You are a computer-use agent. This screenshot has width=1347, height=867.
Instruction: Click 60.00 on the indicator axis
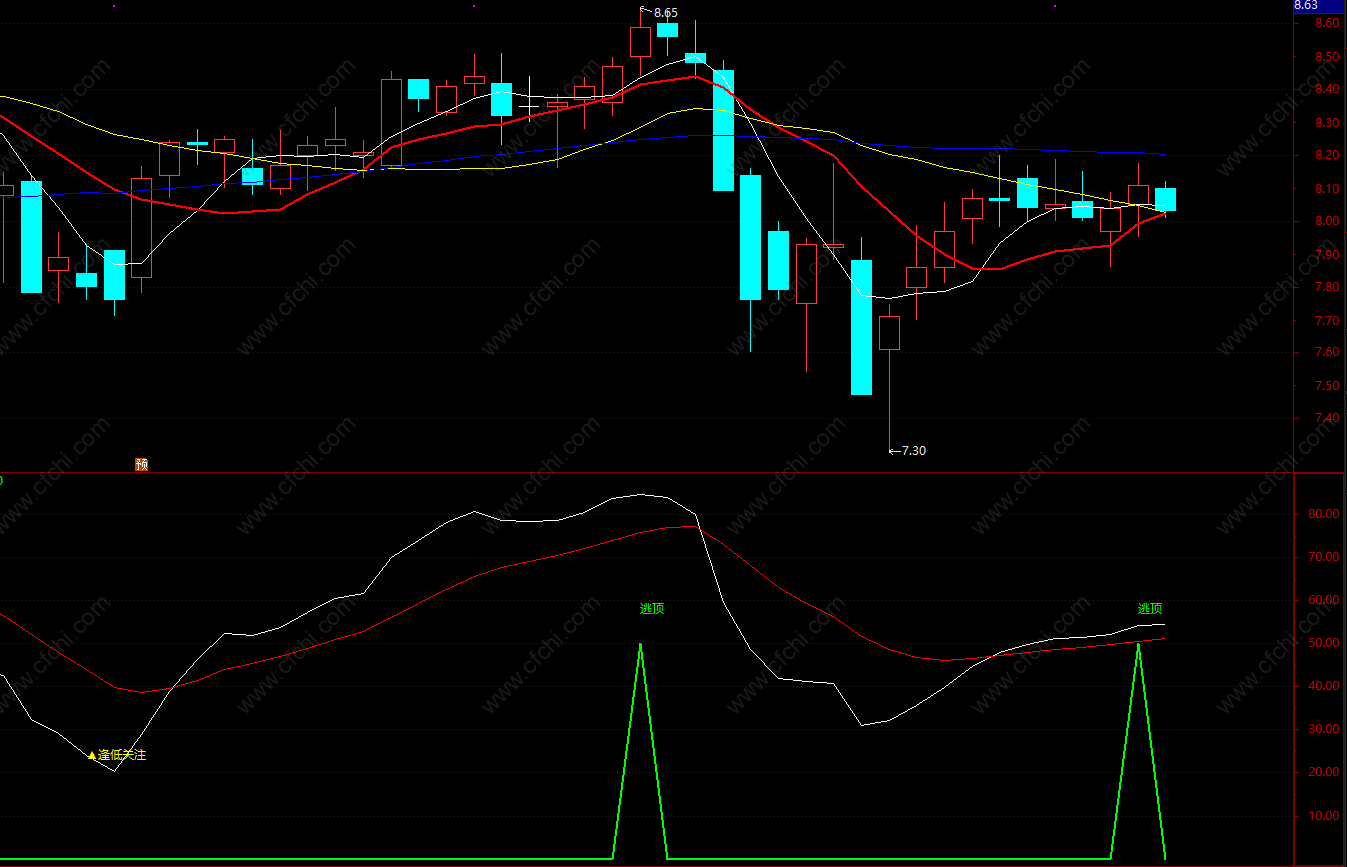pos(1323,600)
